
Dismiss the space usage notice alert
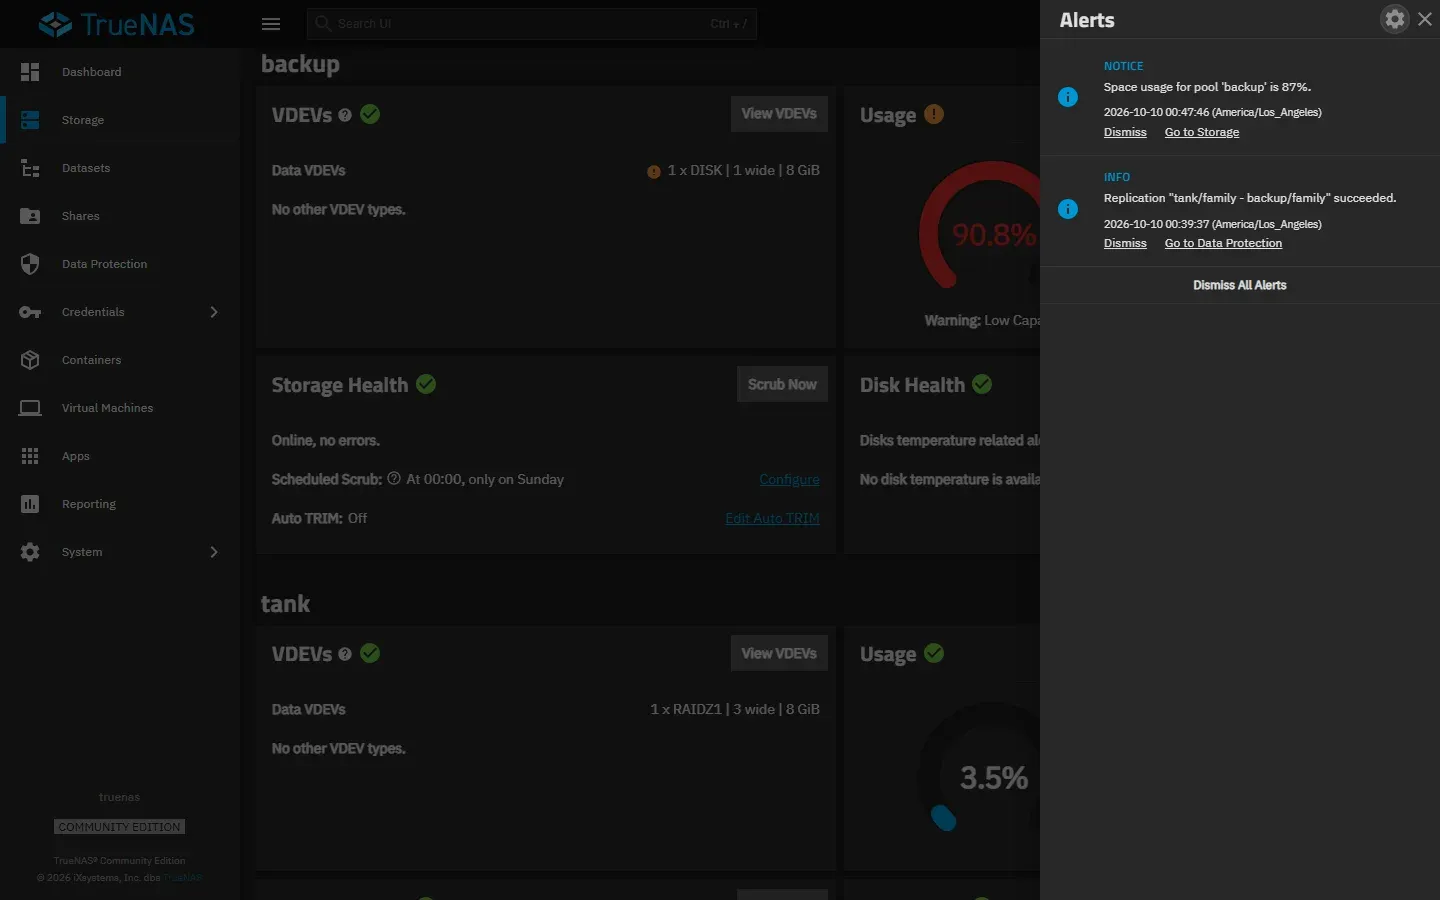1125,132
